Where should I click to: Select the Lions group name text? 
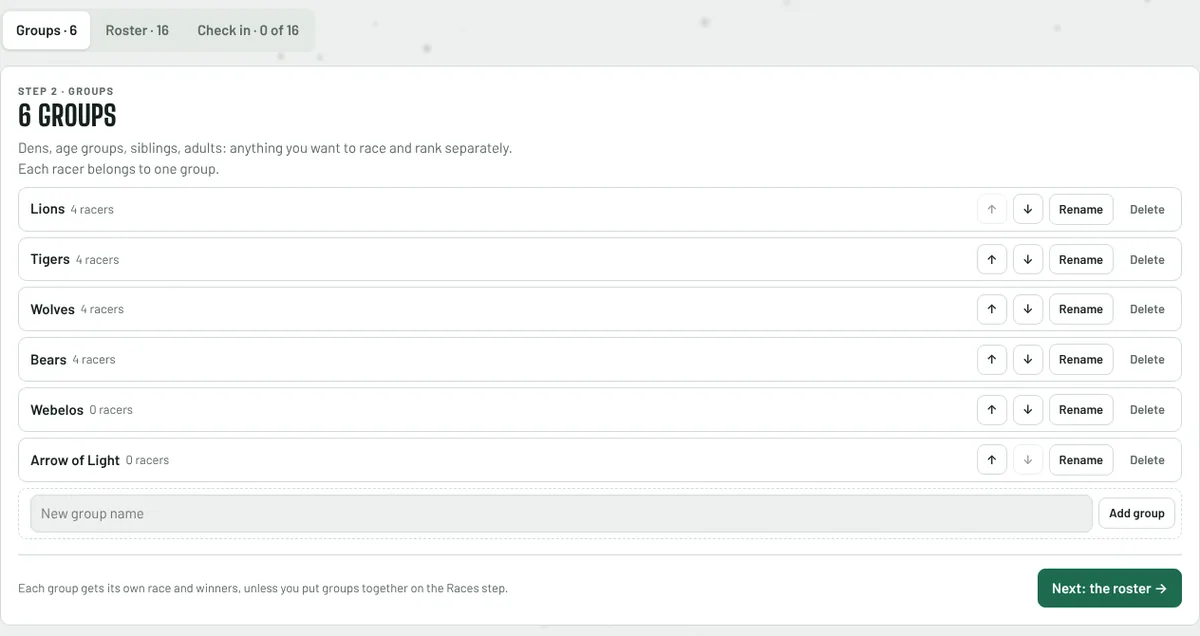(x=47, y=209)
